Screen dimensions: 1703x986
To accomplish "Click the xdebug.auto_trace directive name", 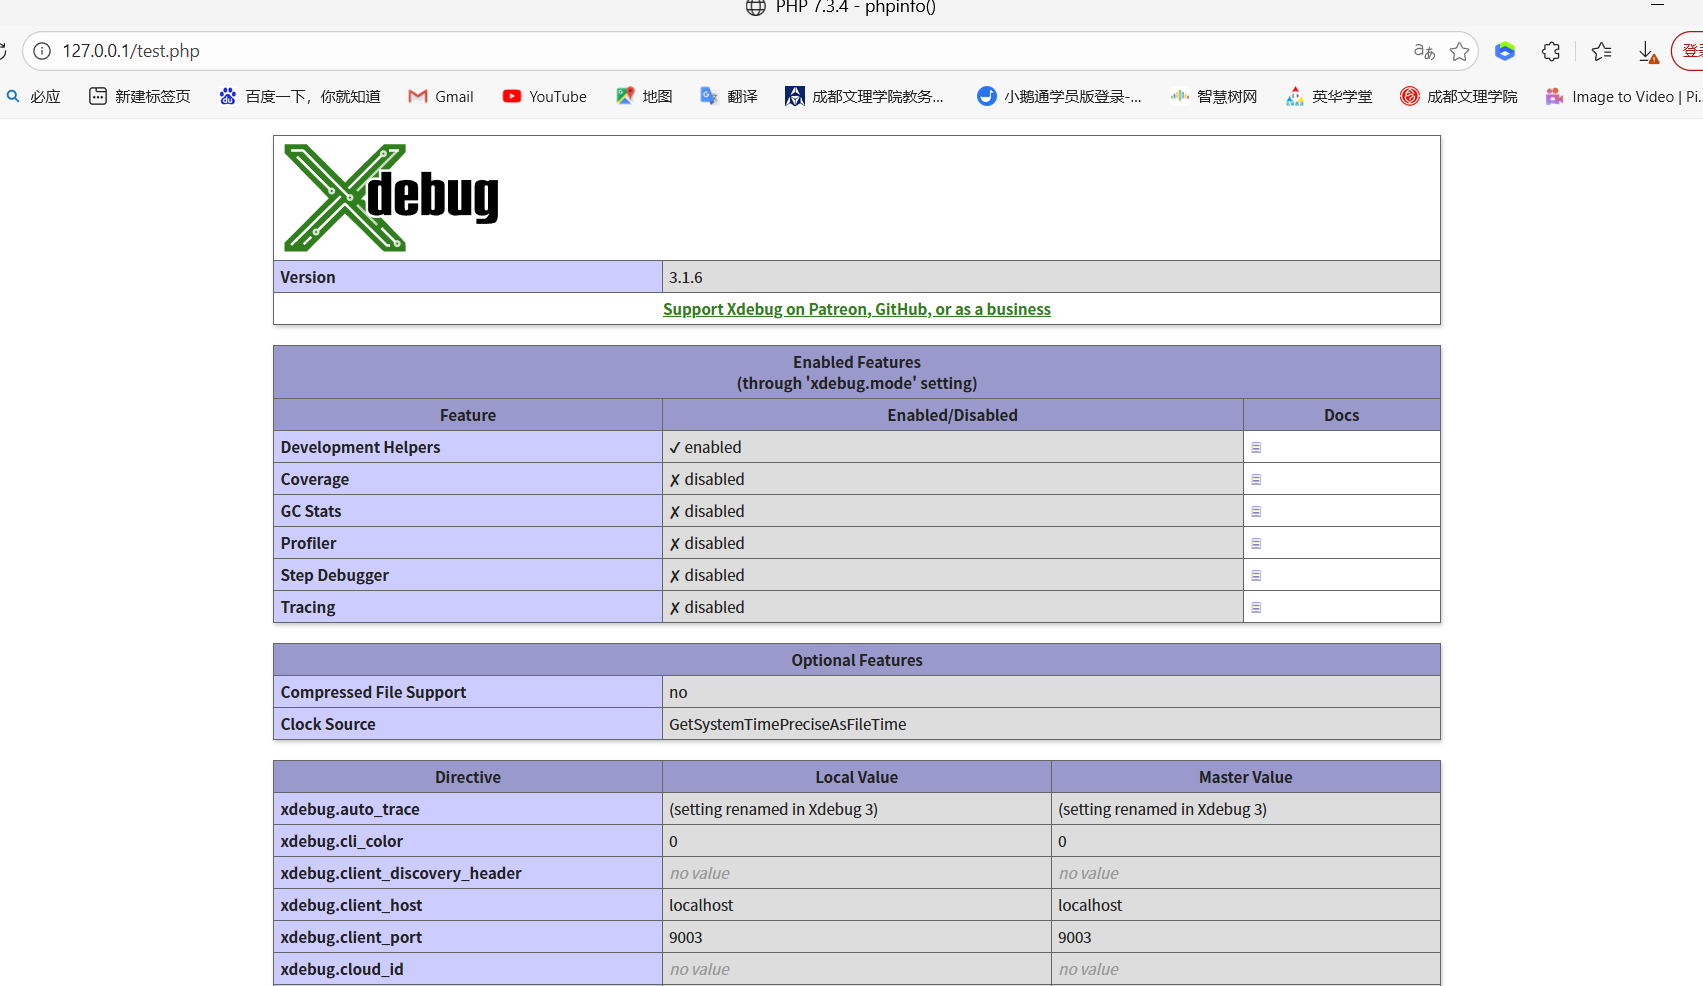I will (350, 809).
